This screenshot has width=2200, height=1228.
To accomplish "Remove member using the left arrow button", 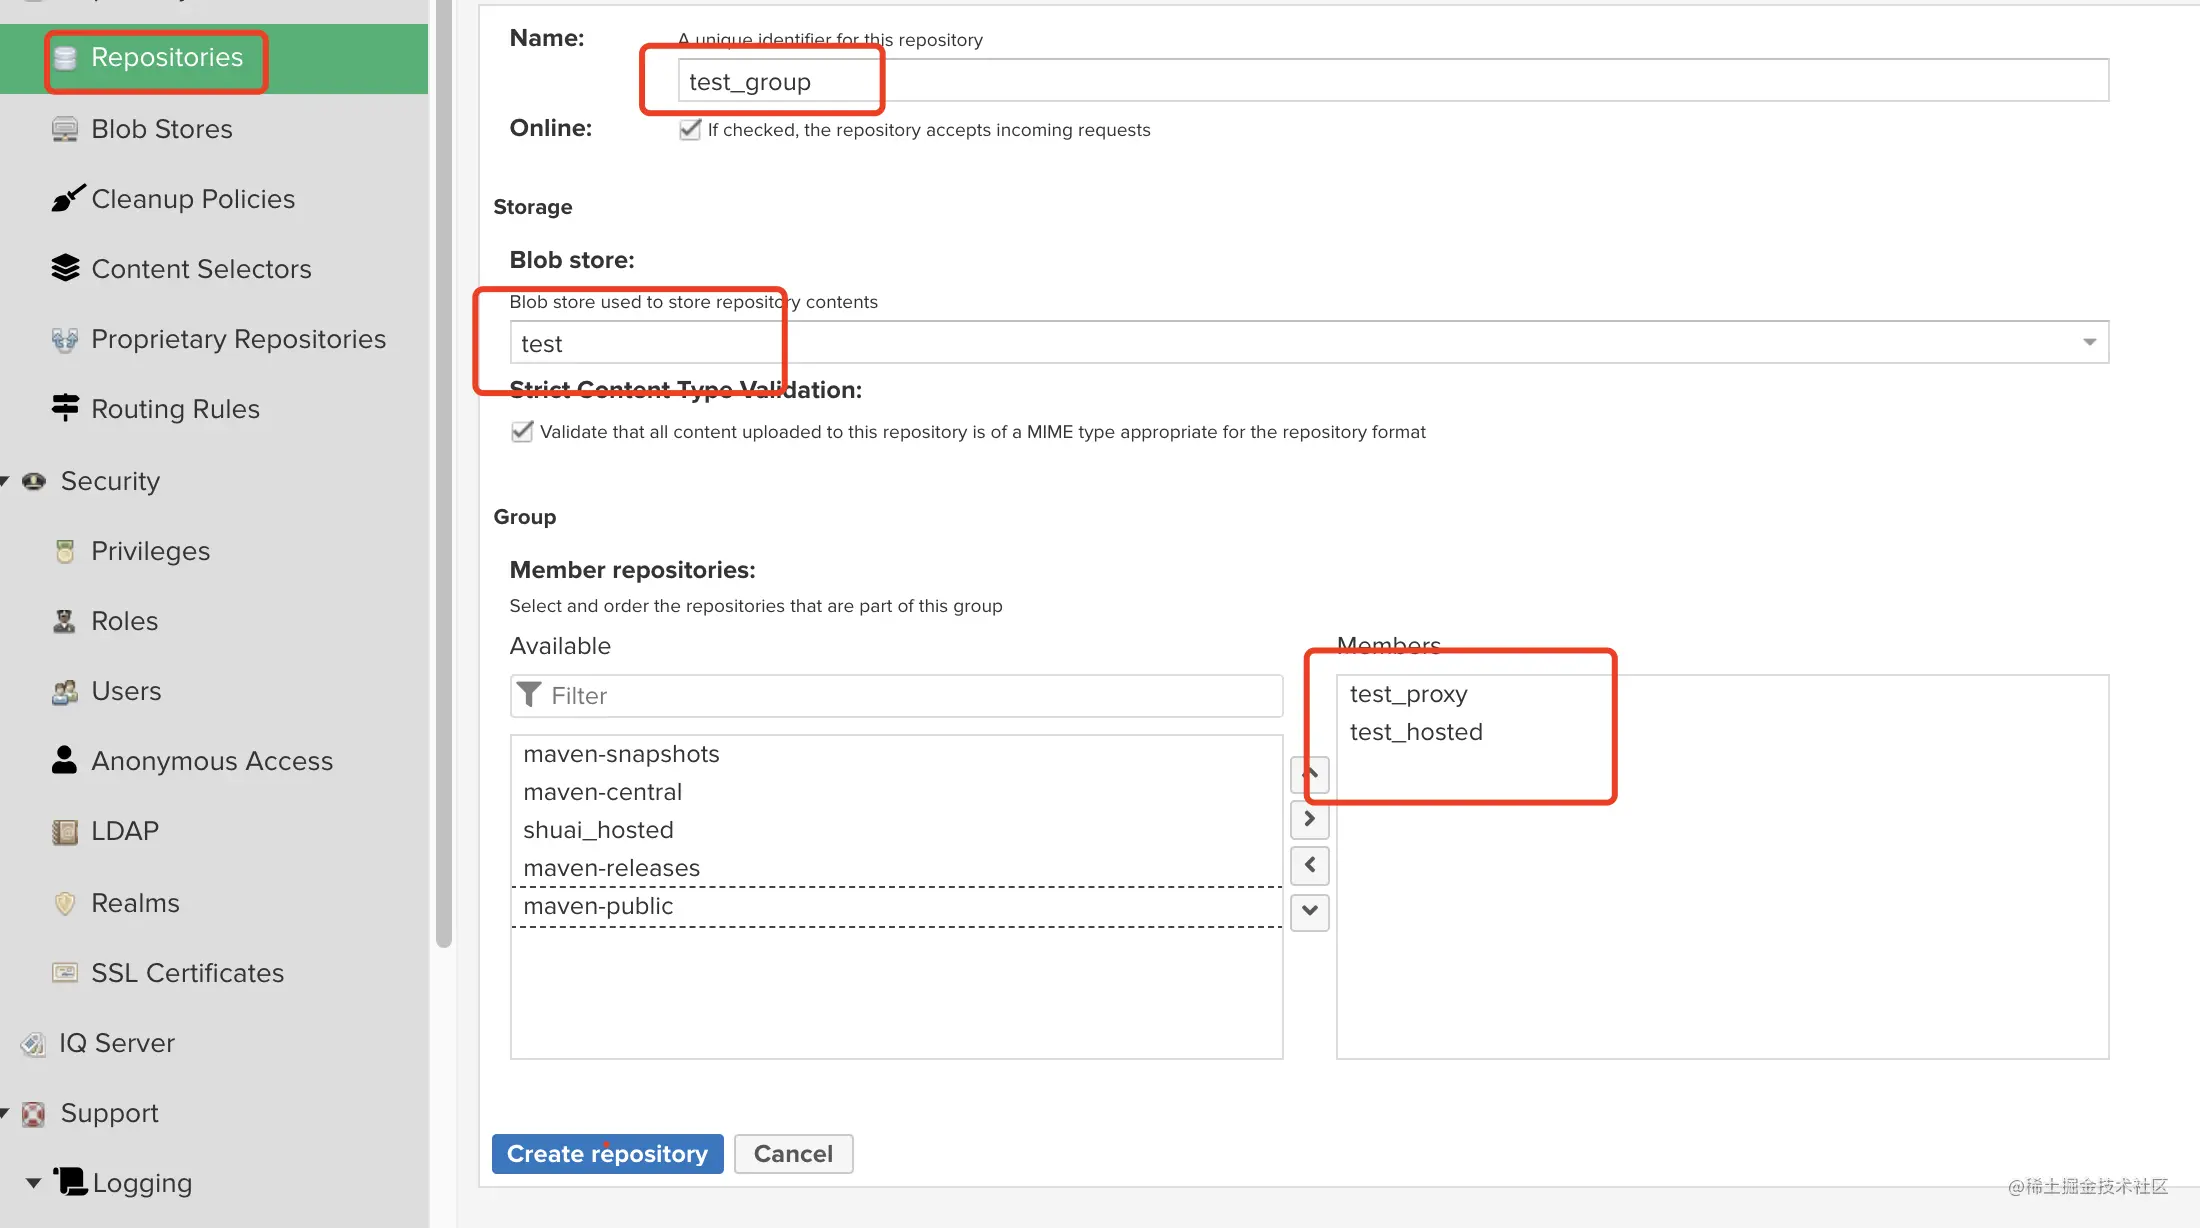I will click(1310, 865).
